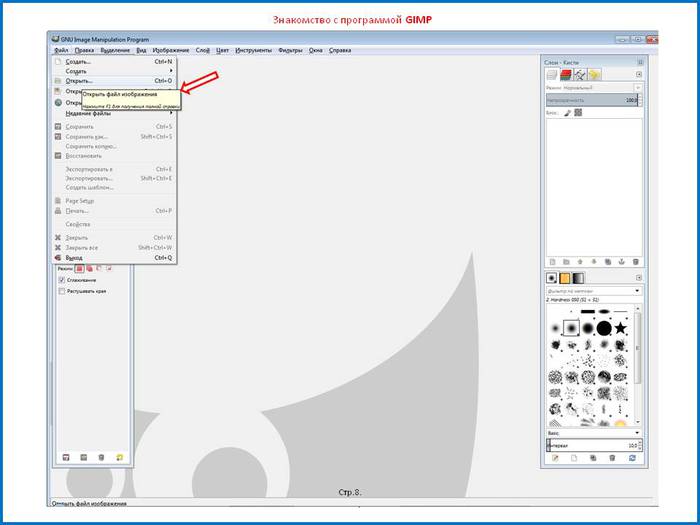Toggle the Сглаживание antialiasing checkbox
This screenshot has height=525, width=700.
(x=62, y=280)
